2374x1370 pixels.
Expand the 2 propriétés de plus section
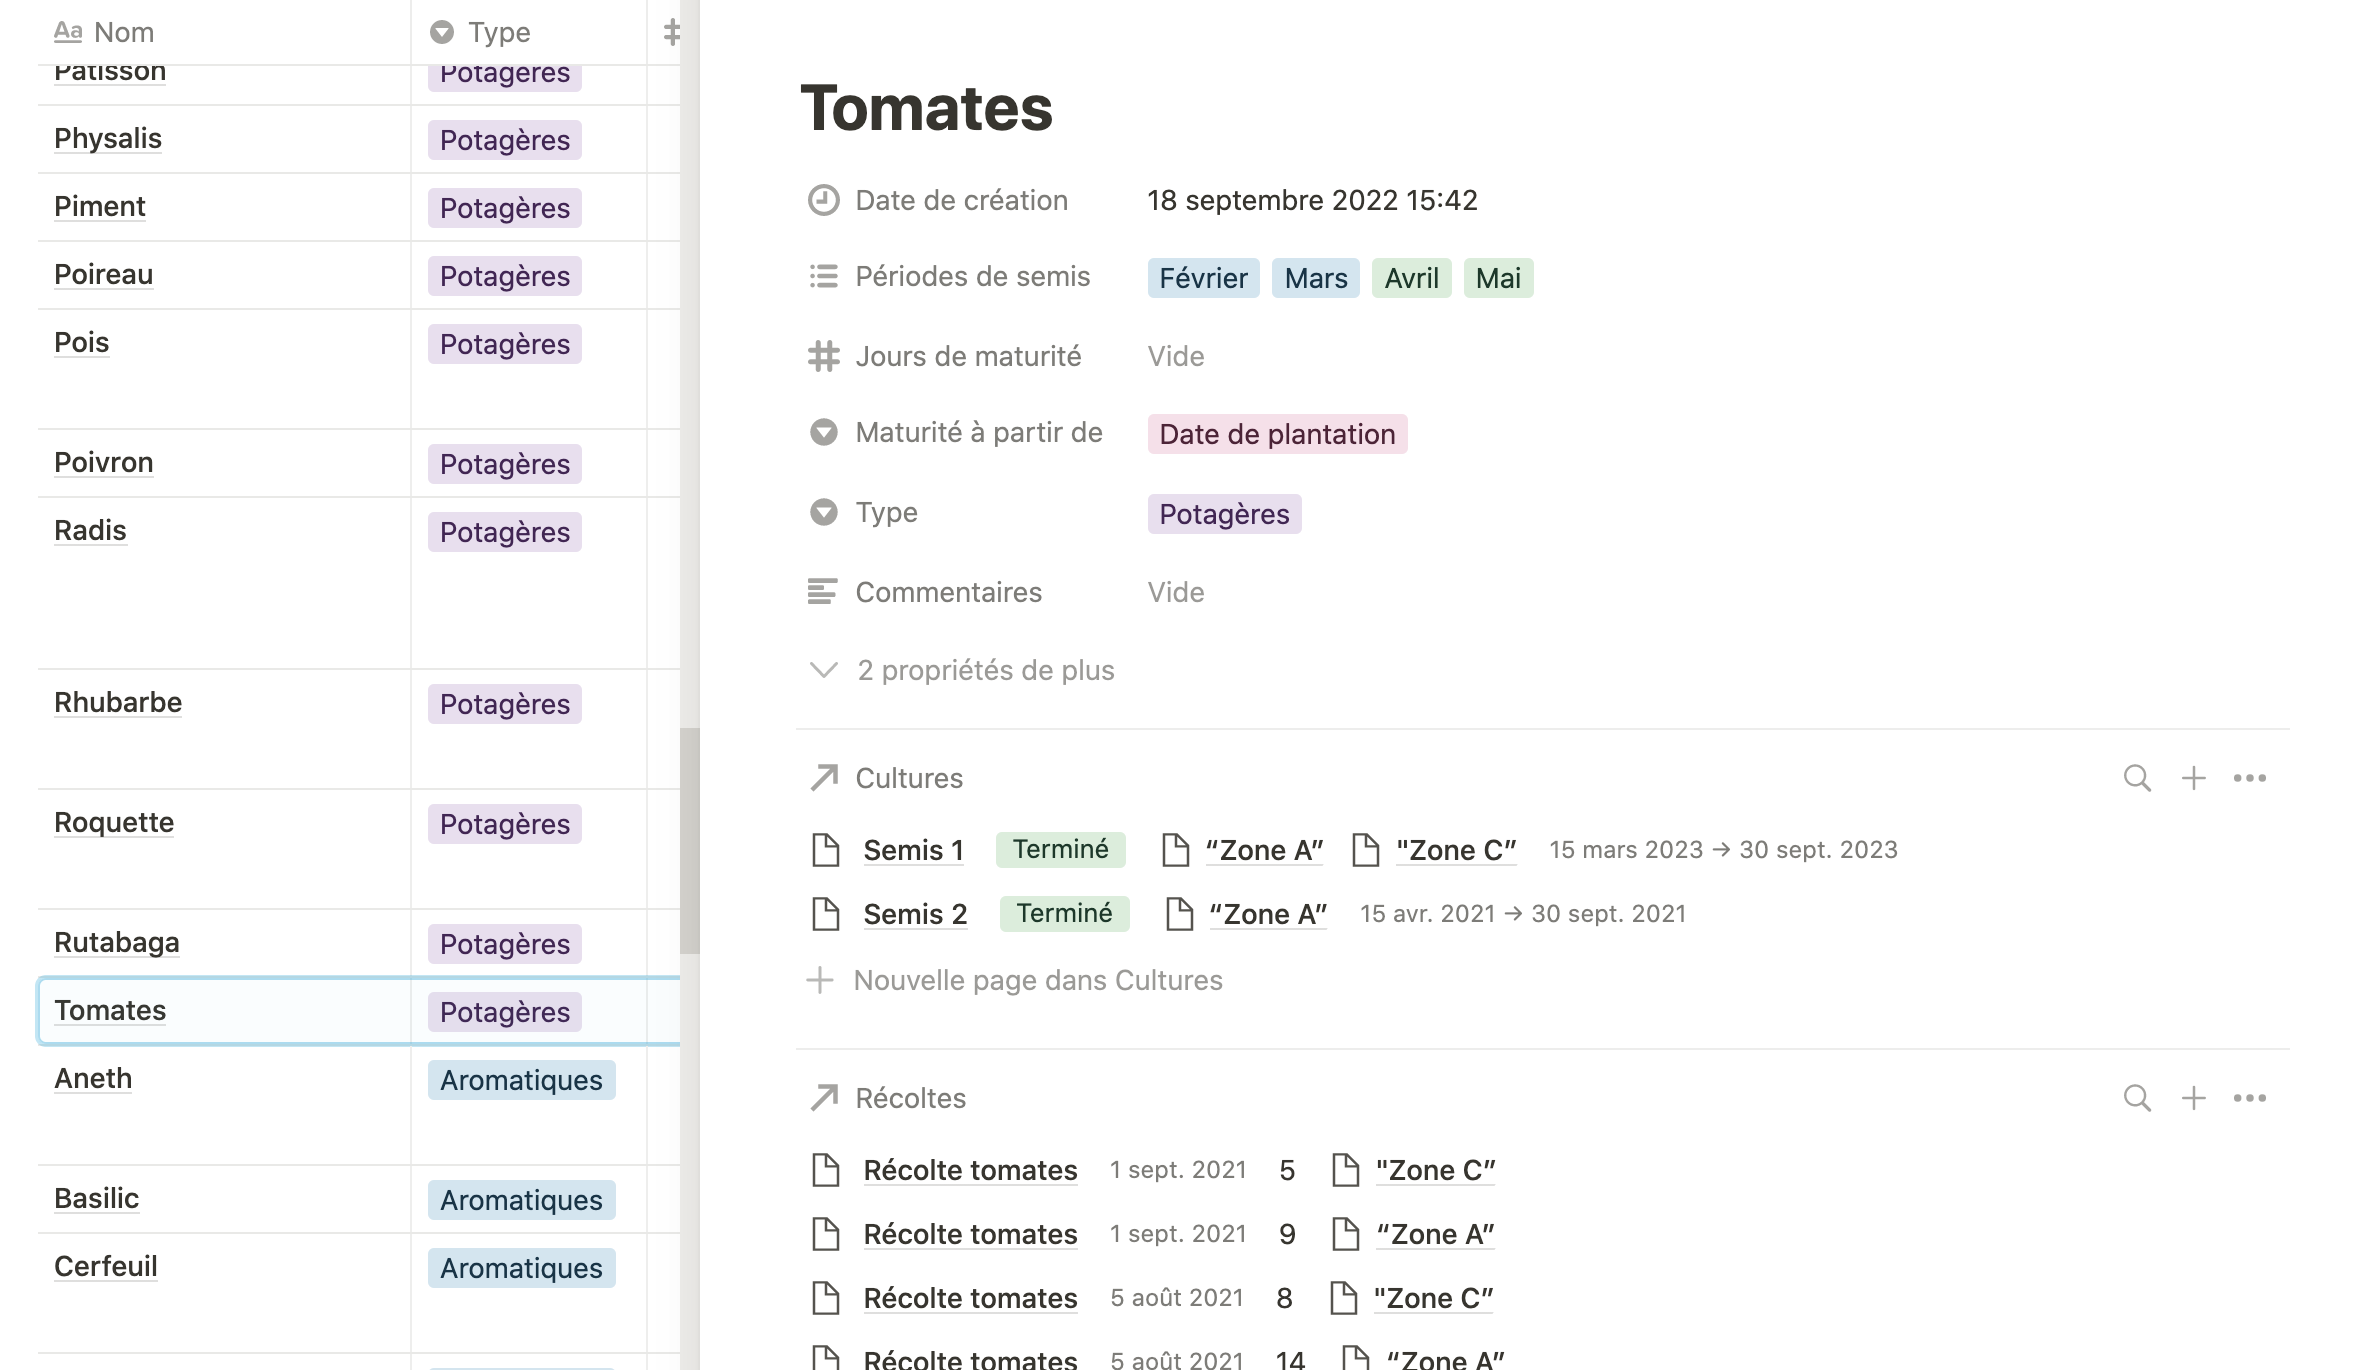(985, 670)
